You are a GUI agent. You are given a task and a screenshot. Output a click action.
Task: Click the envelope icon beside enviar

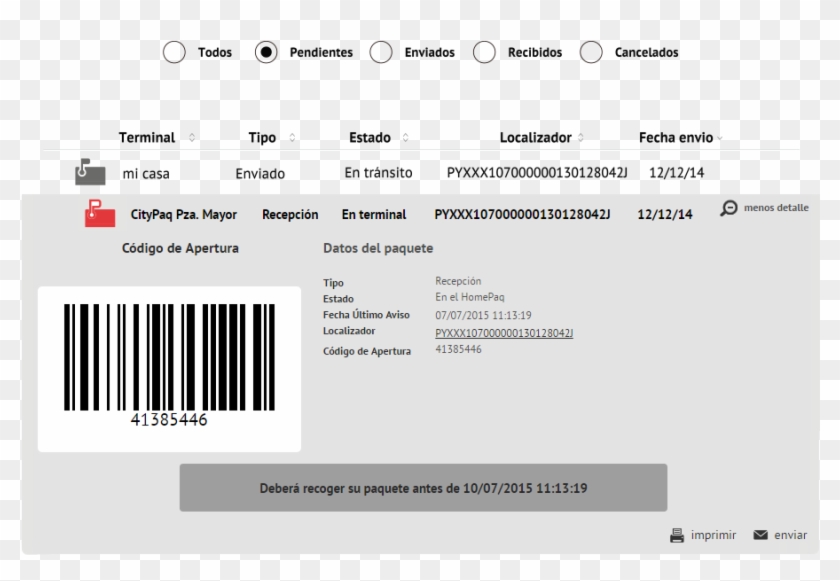[761, 534]
